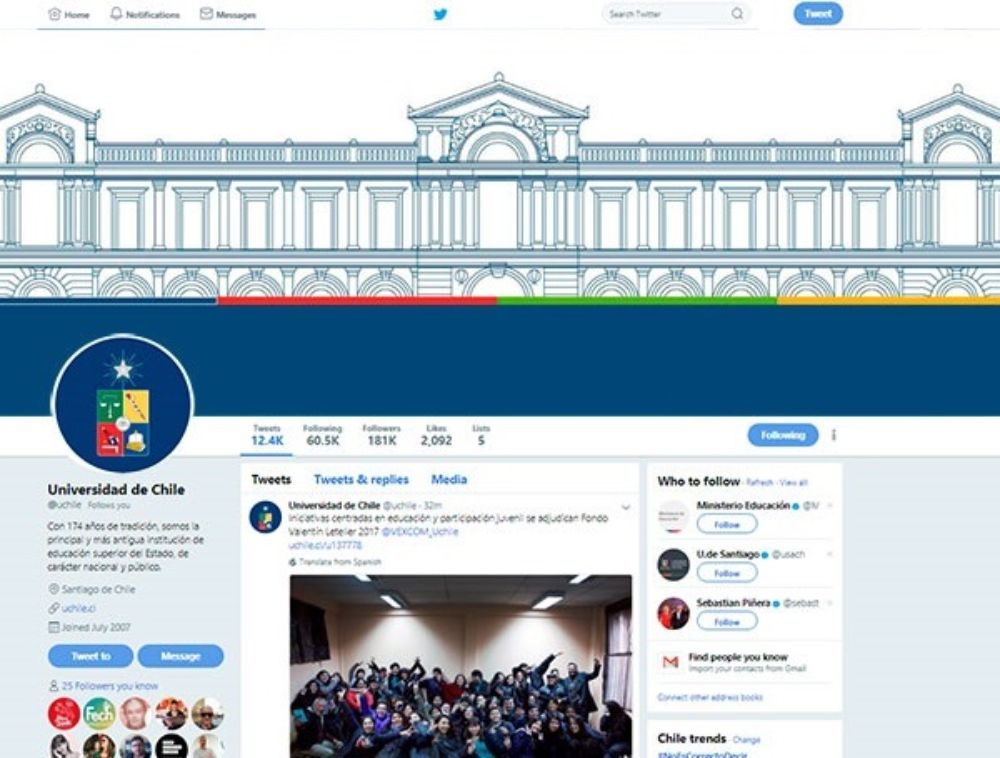Expand the tweet options chevron

[x=626, y=507]
